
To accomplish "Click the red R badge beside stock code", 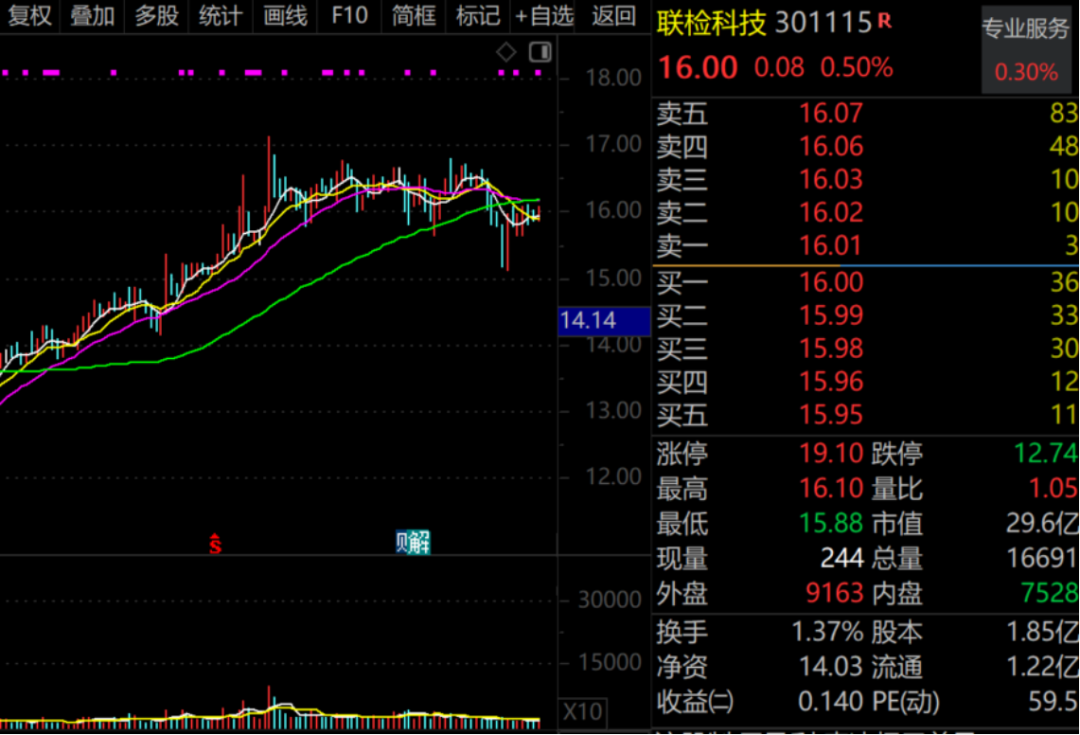I will click(x=884, y=20).
